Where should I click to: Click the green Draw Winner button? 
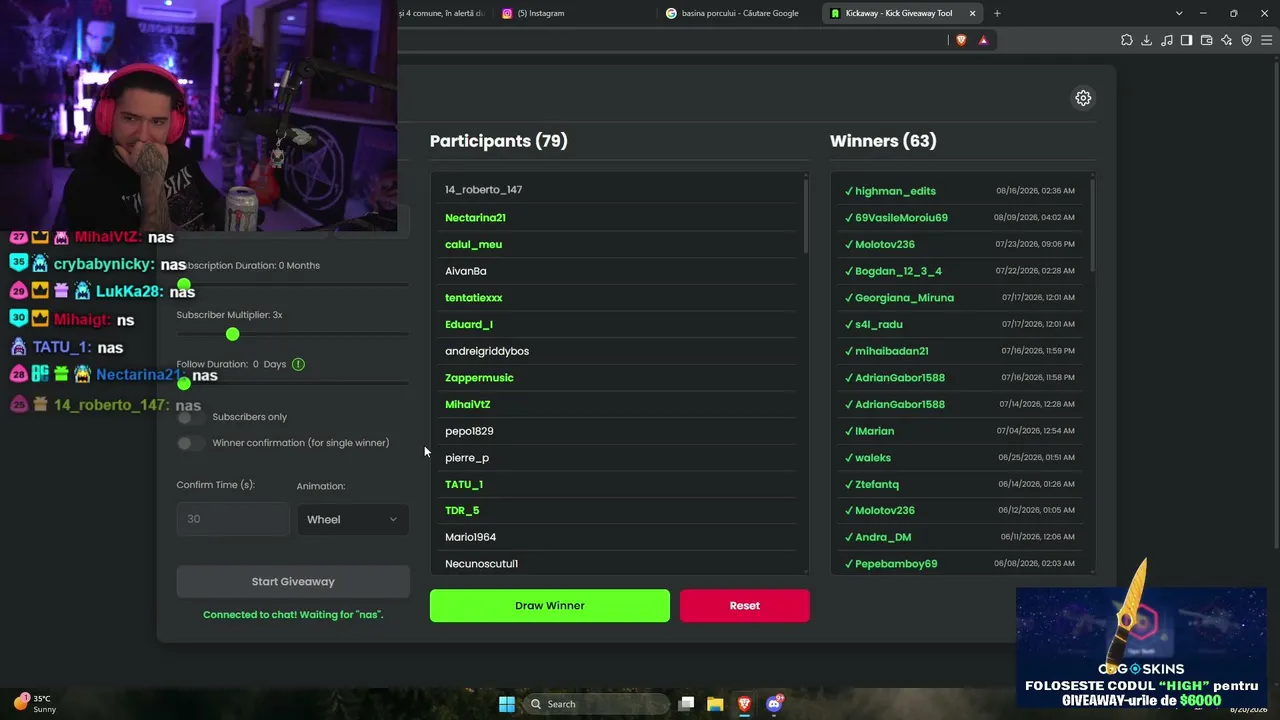click(x=550, y=605)
